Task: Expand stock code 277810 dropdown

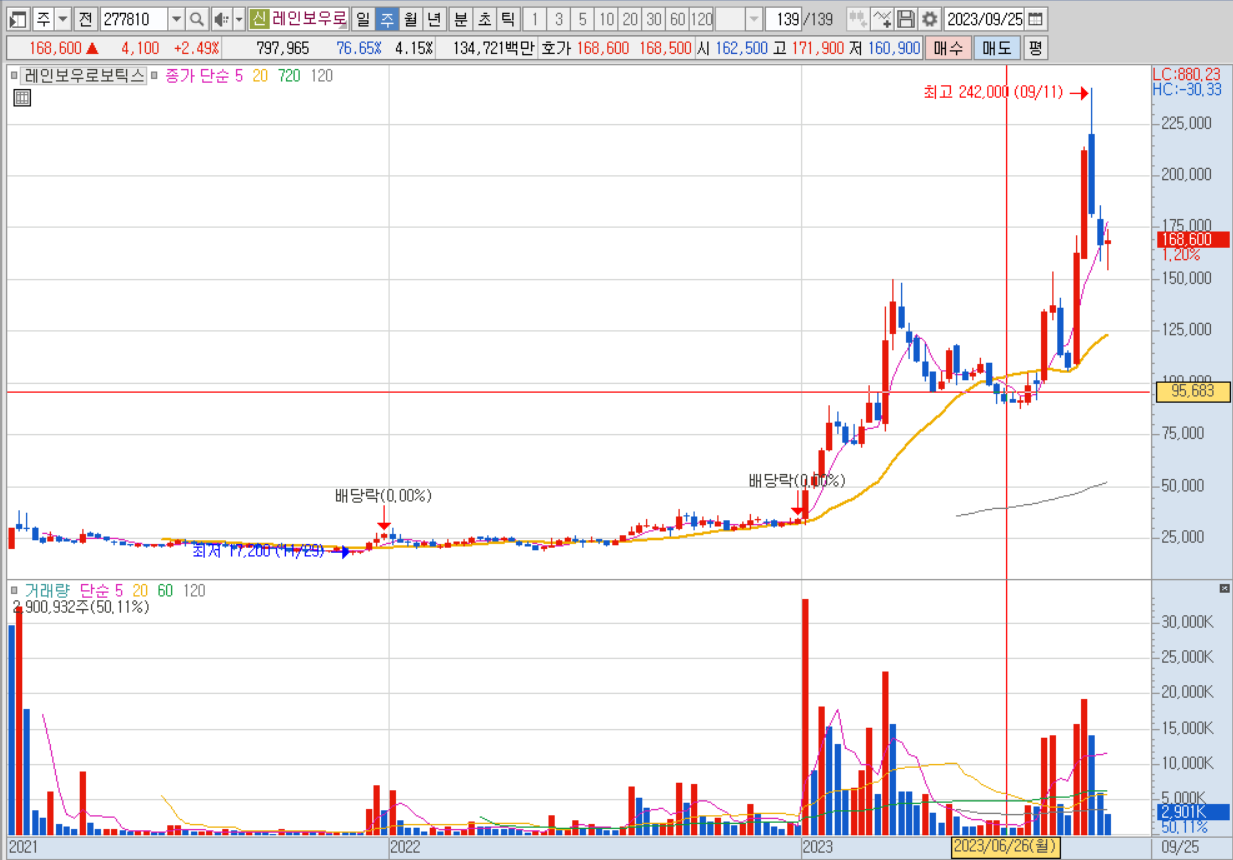Action: pos(176,18)
